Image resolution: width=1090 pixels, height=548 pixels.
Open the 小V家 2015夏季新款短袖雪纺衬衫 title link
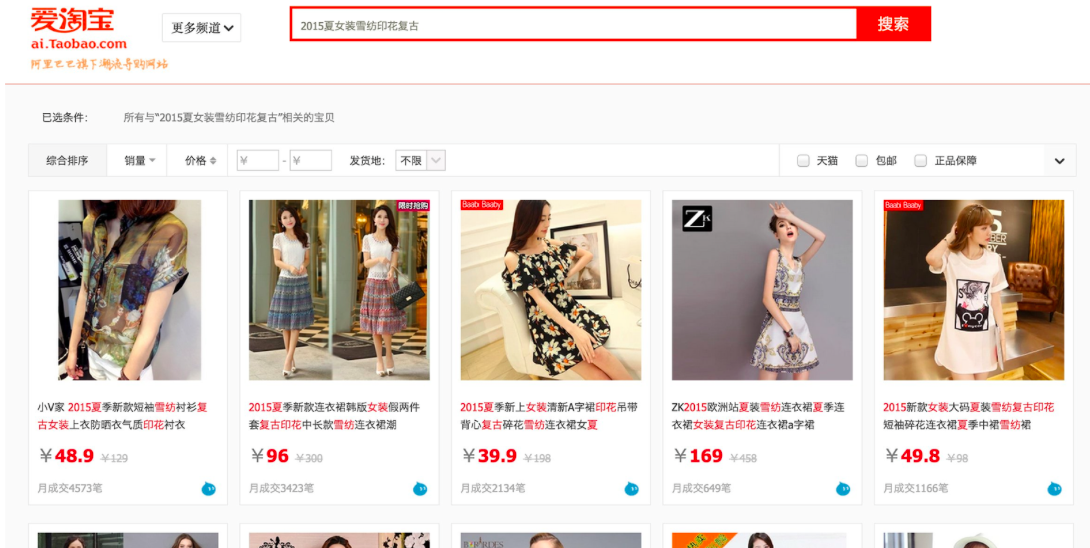click(122, 416)
